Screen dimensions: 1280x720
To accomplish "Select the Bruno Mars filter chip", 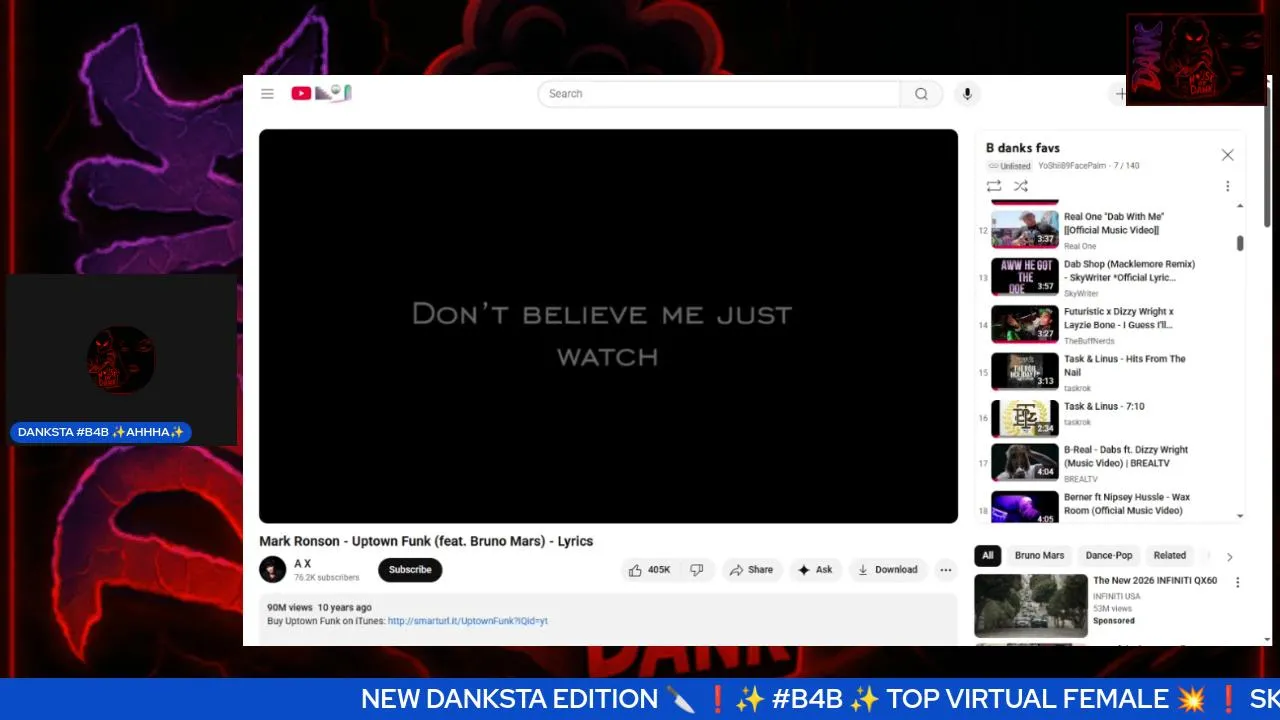I will coord(1040,556).
